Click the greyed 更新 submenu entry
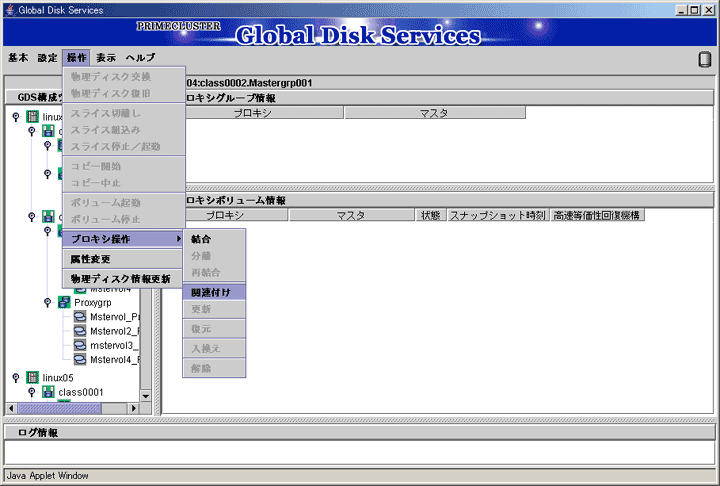 [x=214, y=309]
